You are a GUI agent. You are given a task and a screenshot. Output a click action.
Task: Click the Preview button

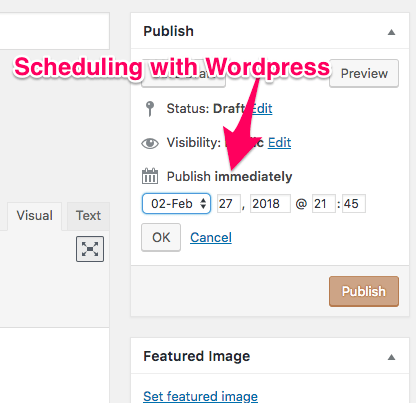(x=364, y=74)
